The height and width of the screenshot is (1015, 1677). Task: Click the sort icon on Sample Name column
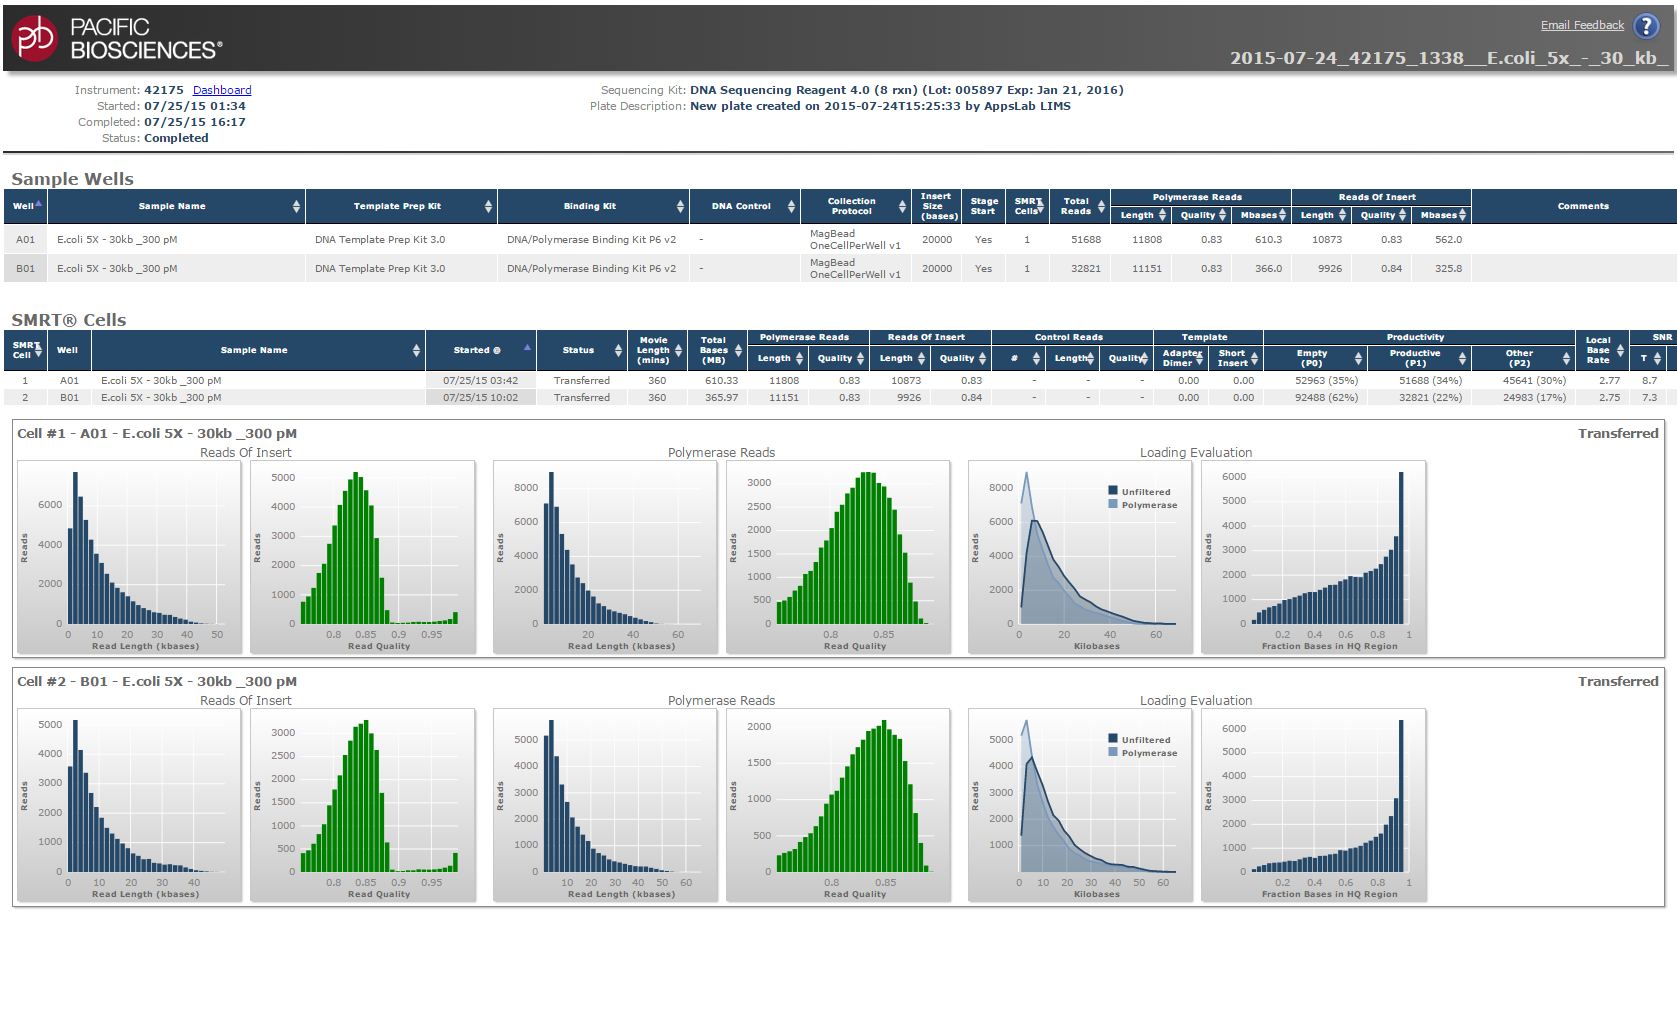296,206
